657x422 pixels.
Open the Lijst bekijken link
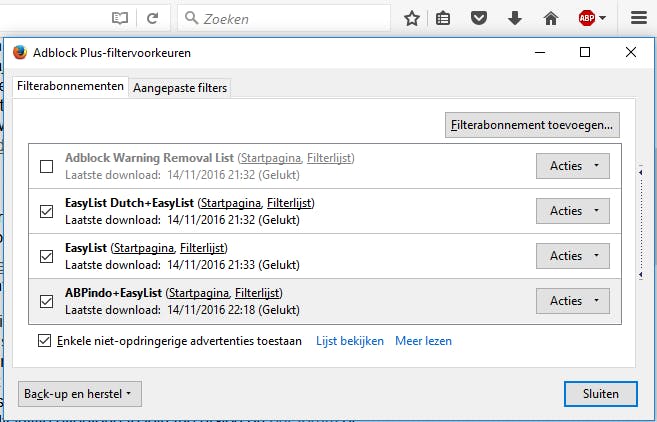pyautogui.click(x=349, y=341)
